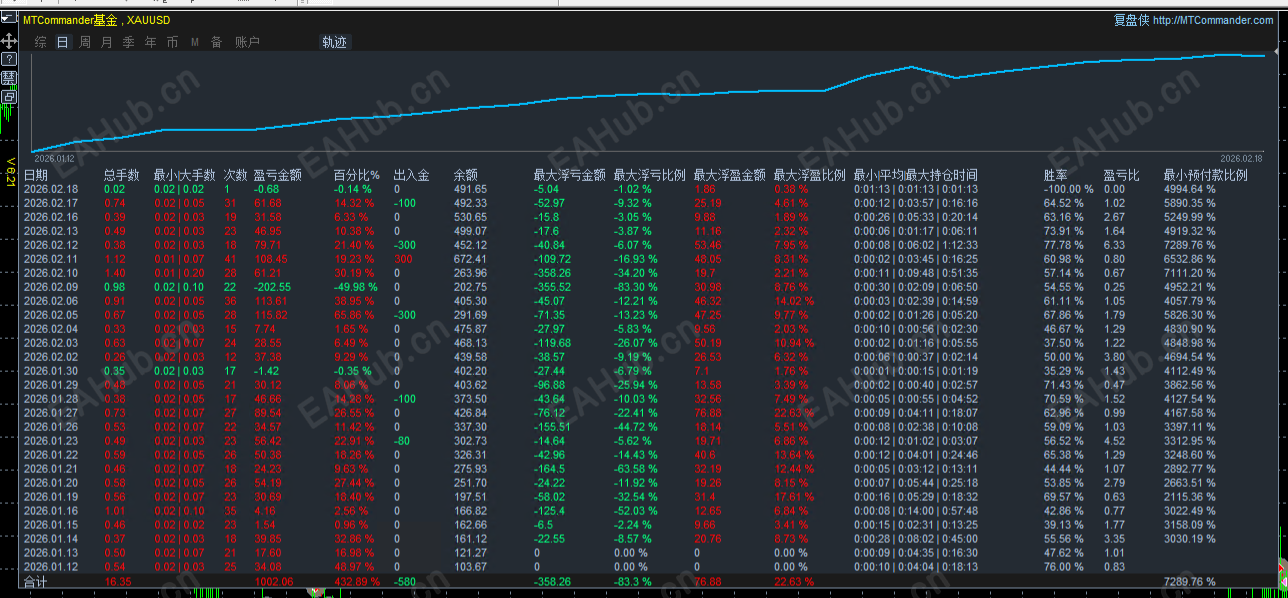Screen dimensions: 1288x598
Task: Click the -355.52 floating loss cell
Action: (554, 287)
